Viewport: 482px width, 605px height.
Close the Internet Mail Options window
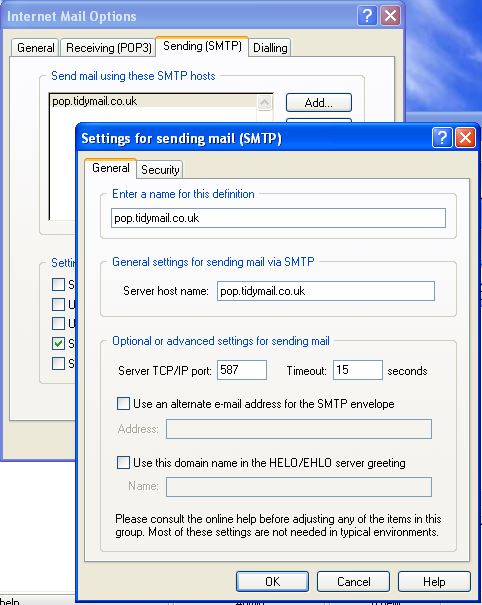tap(391, 16)
